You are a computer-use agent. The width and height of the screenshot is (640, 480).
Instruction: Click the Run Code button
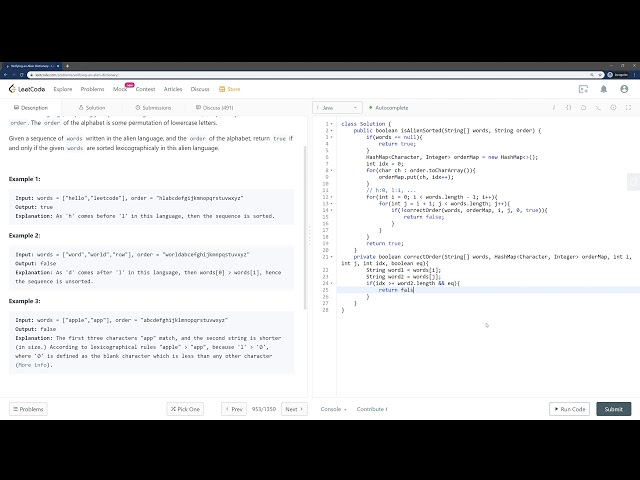pyautogui.click(x=569, y=409)
